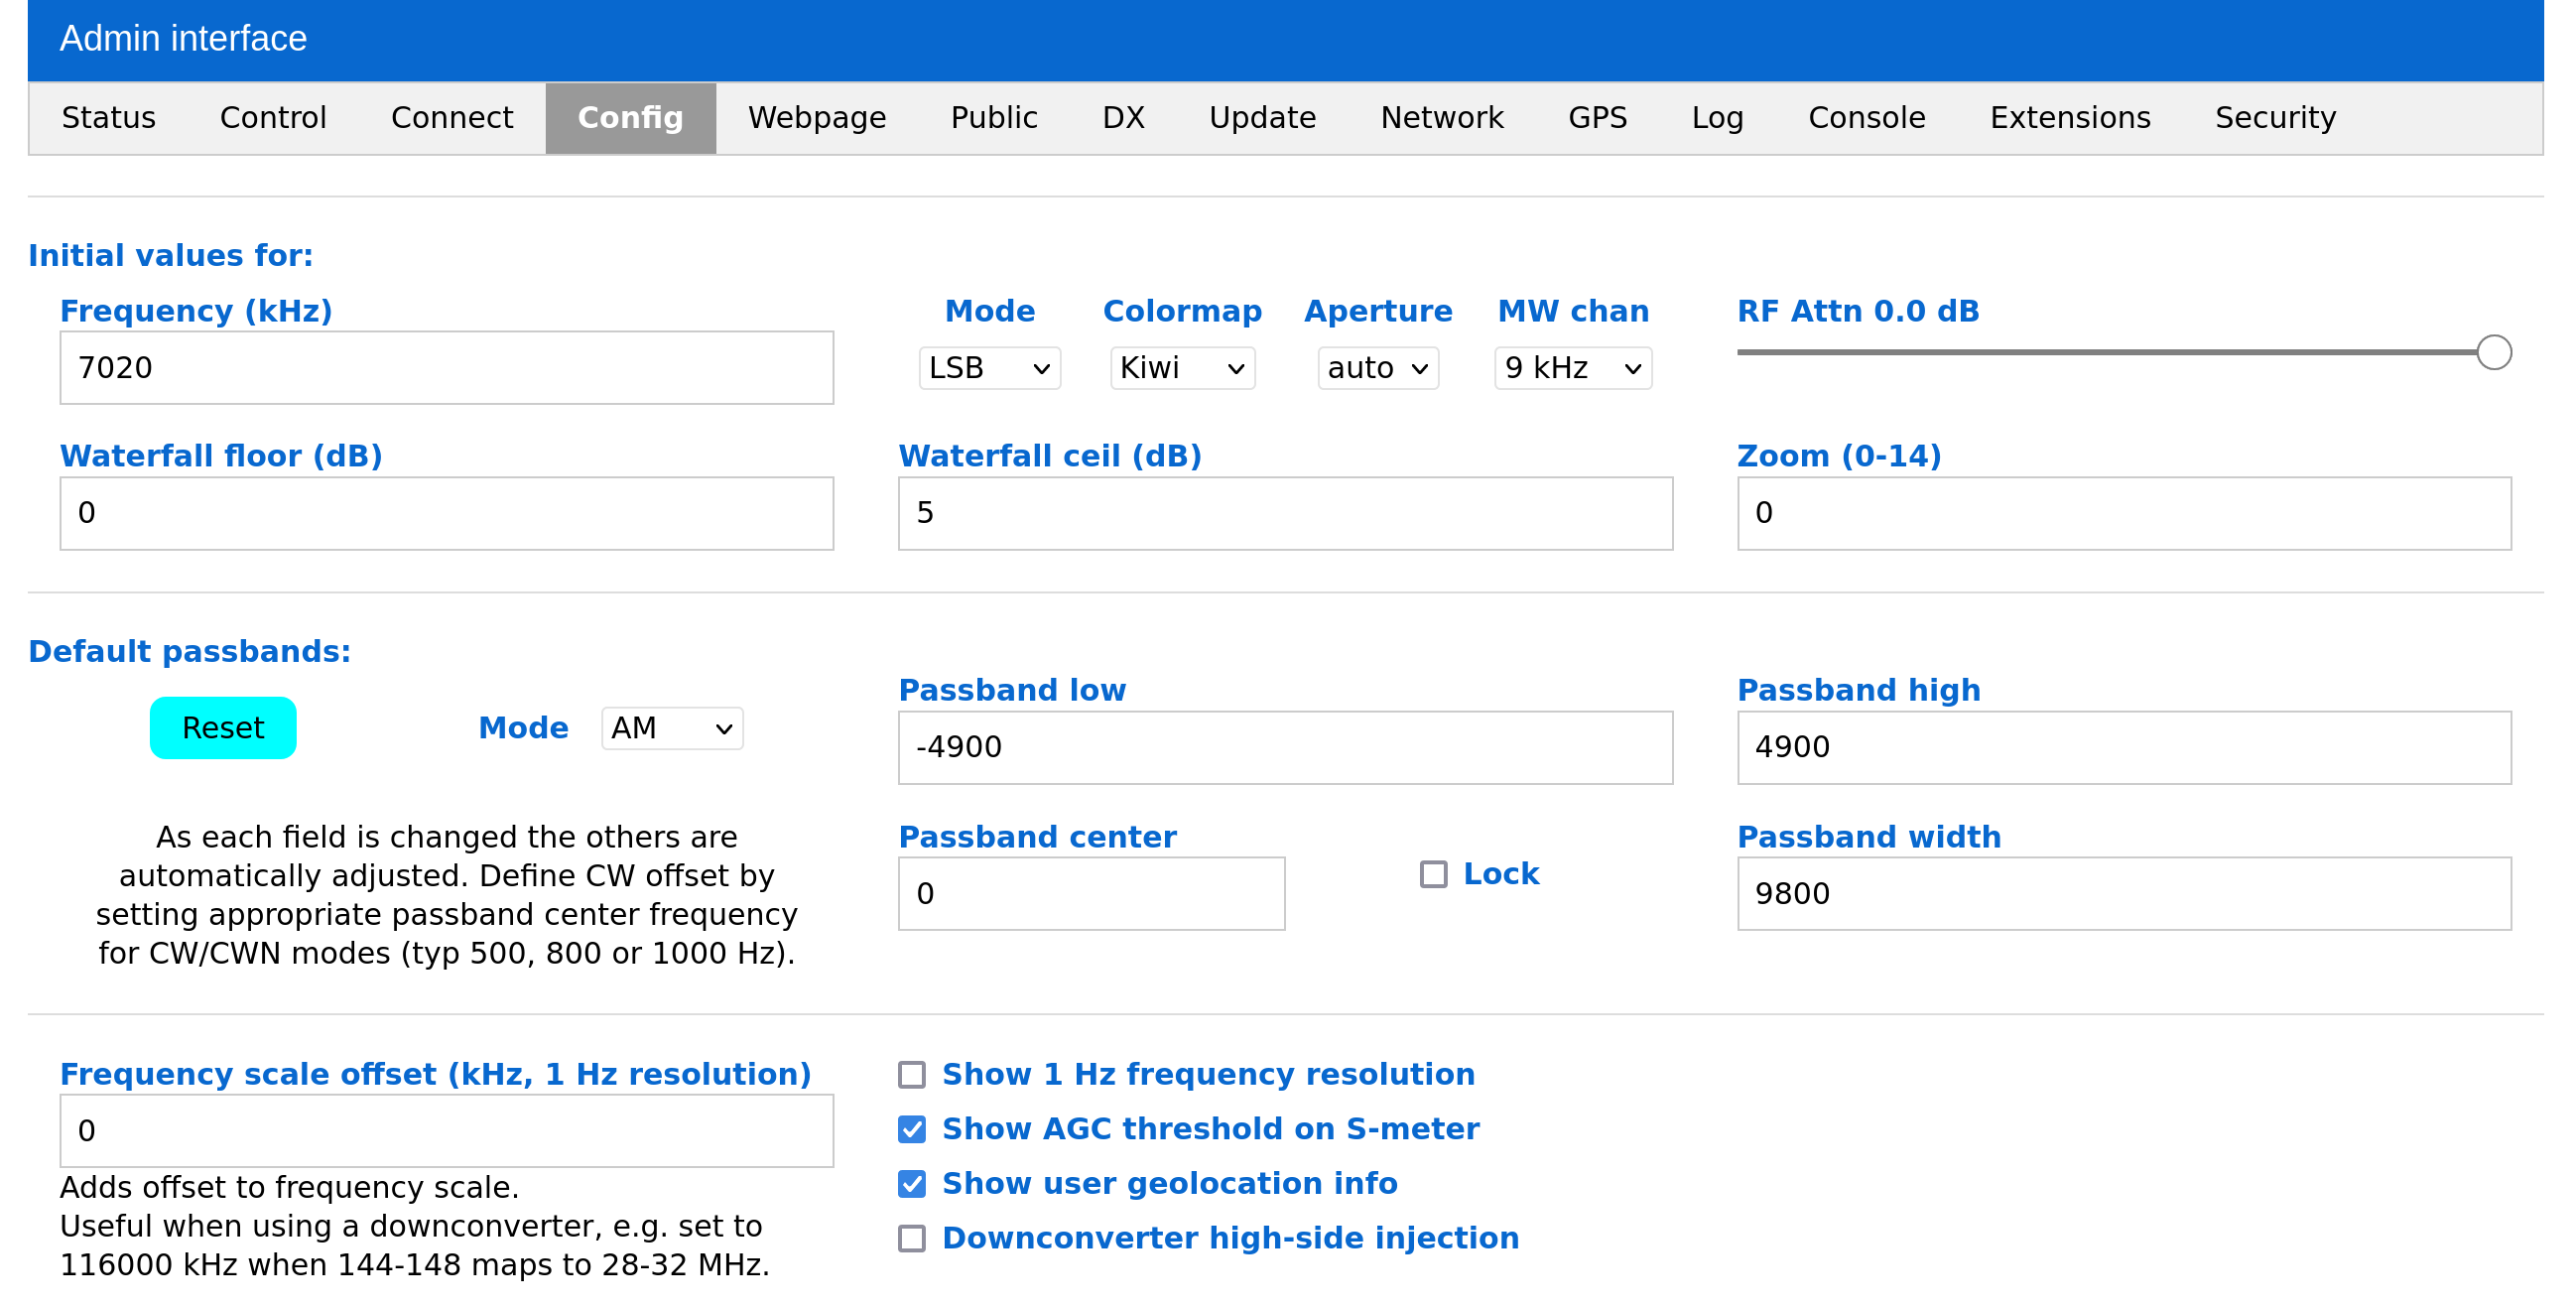Image resolution: width=2576 pixels, height=1308 pixels.
Task: Switch to the DX tab
Action: coord(1123,118)
